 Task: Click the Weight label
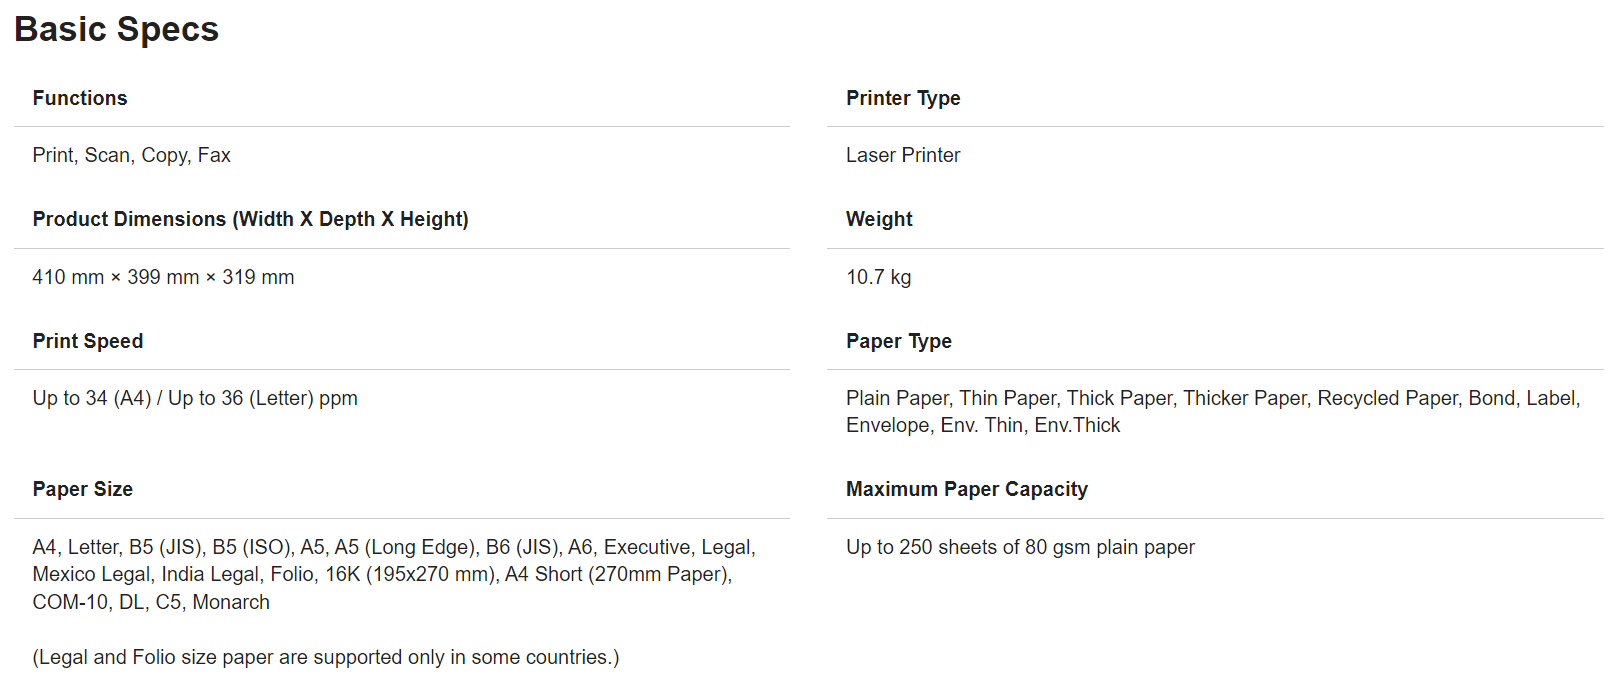point(879,219)
